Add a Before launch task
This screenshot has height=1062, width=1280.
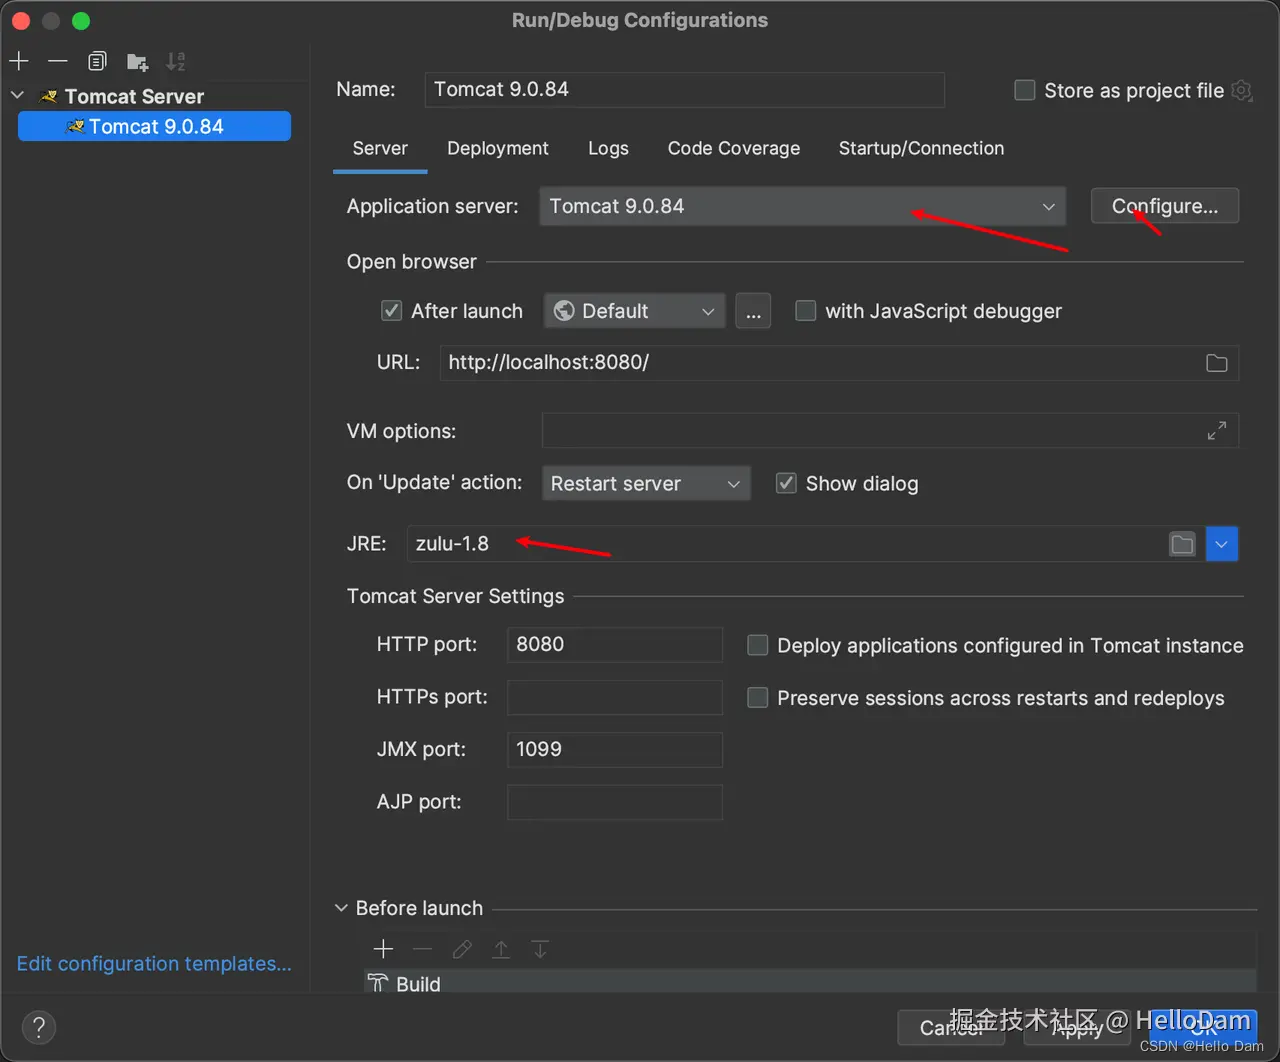pyautogui.click(x=383, y=949)
